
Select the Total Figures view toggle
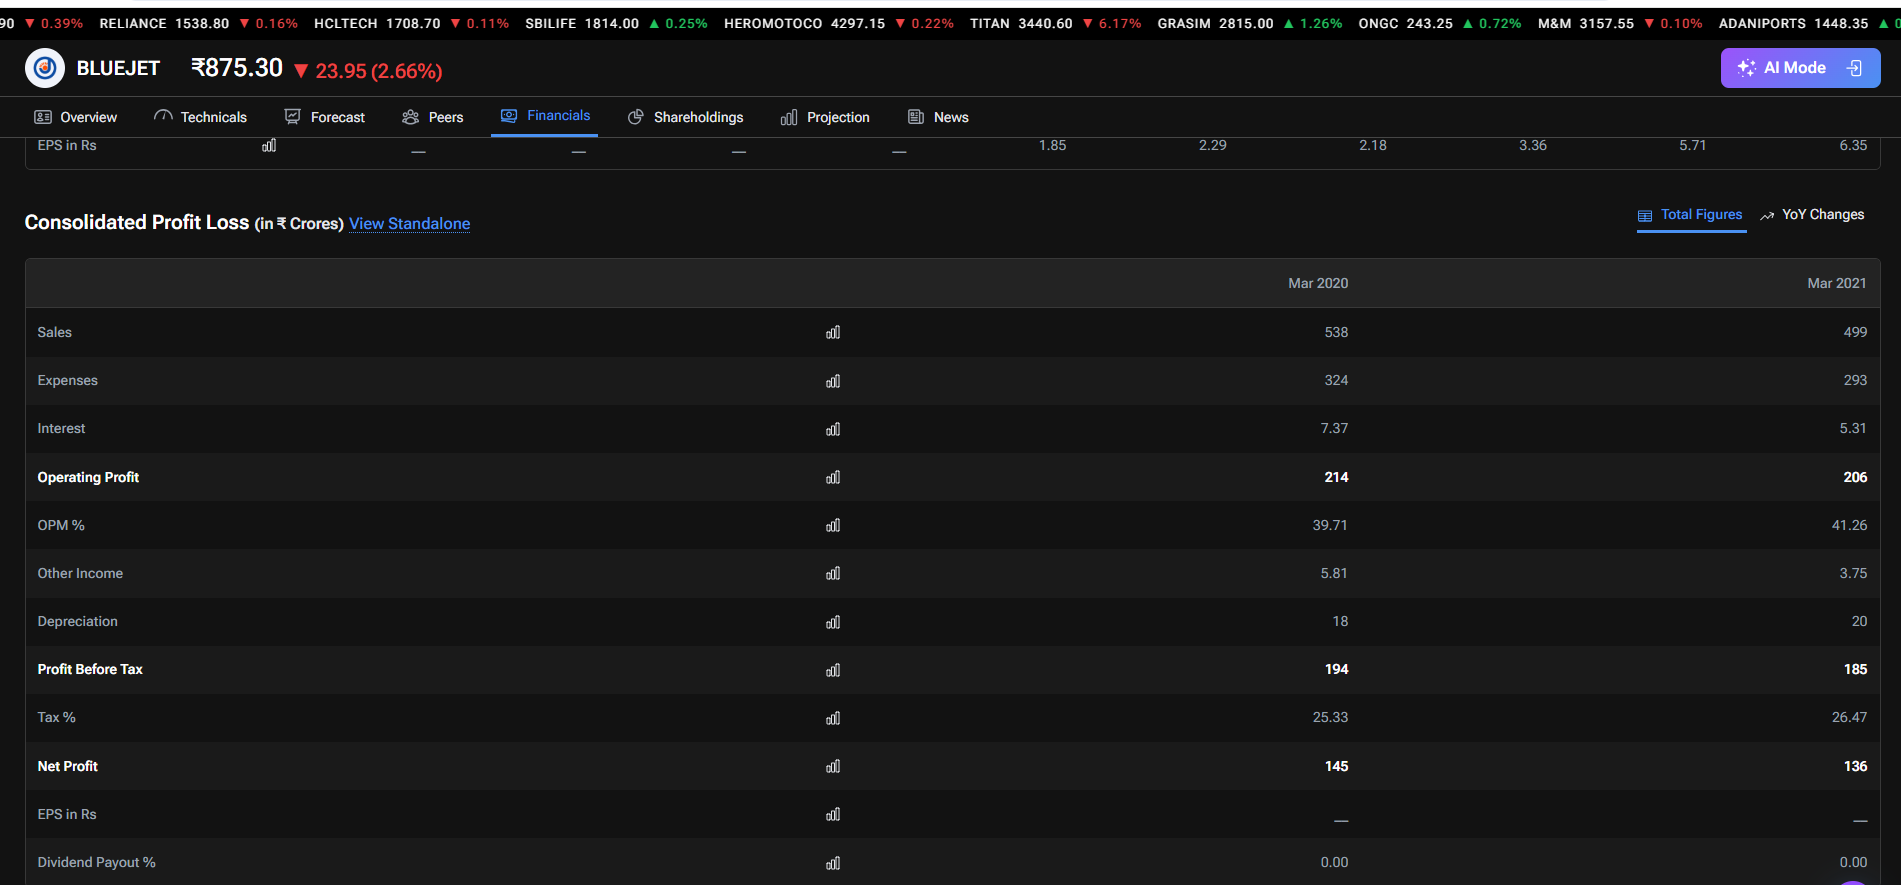point(1690,215)
